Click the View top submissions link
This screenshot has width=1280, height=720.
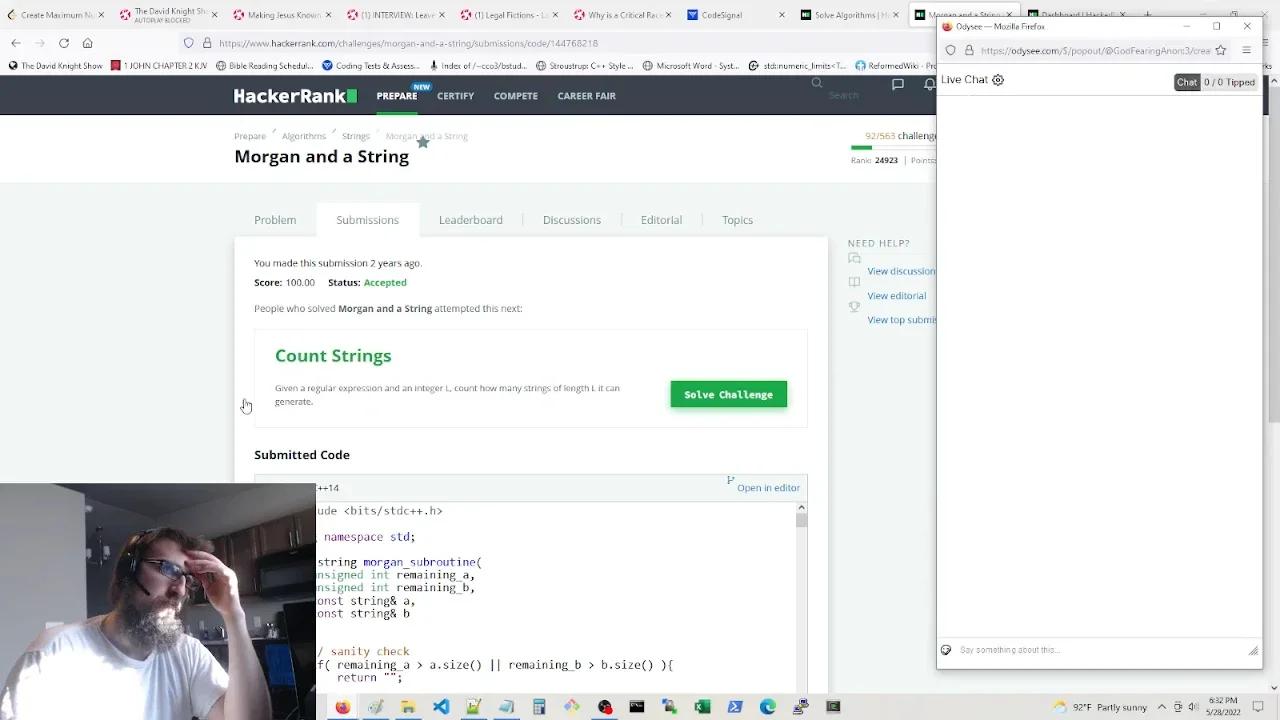tap(901, 320)
